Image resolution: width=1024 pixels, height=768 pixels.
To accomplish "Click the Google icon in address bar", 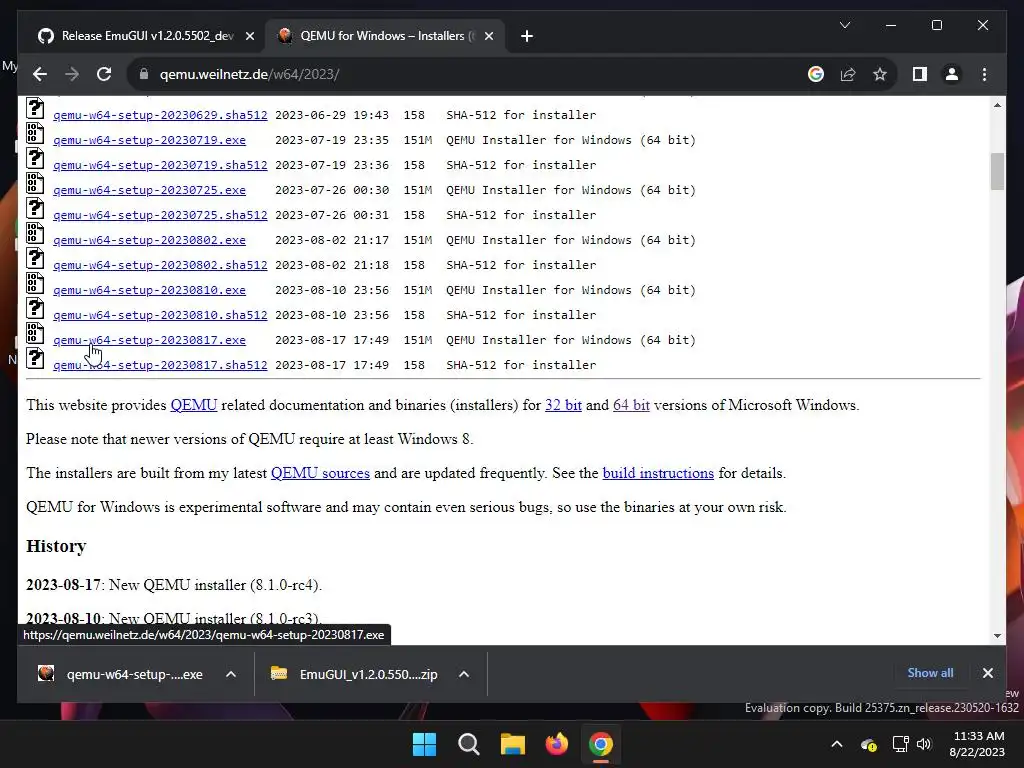I will tap(816, 74).
